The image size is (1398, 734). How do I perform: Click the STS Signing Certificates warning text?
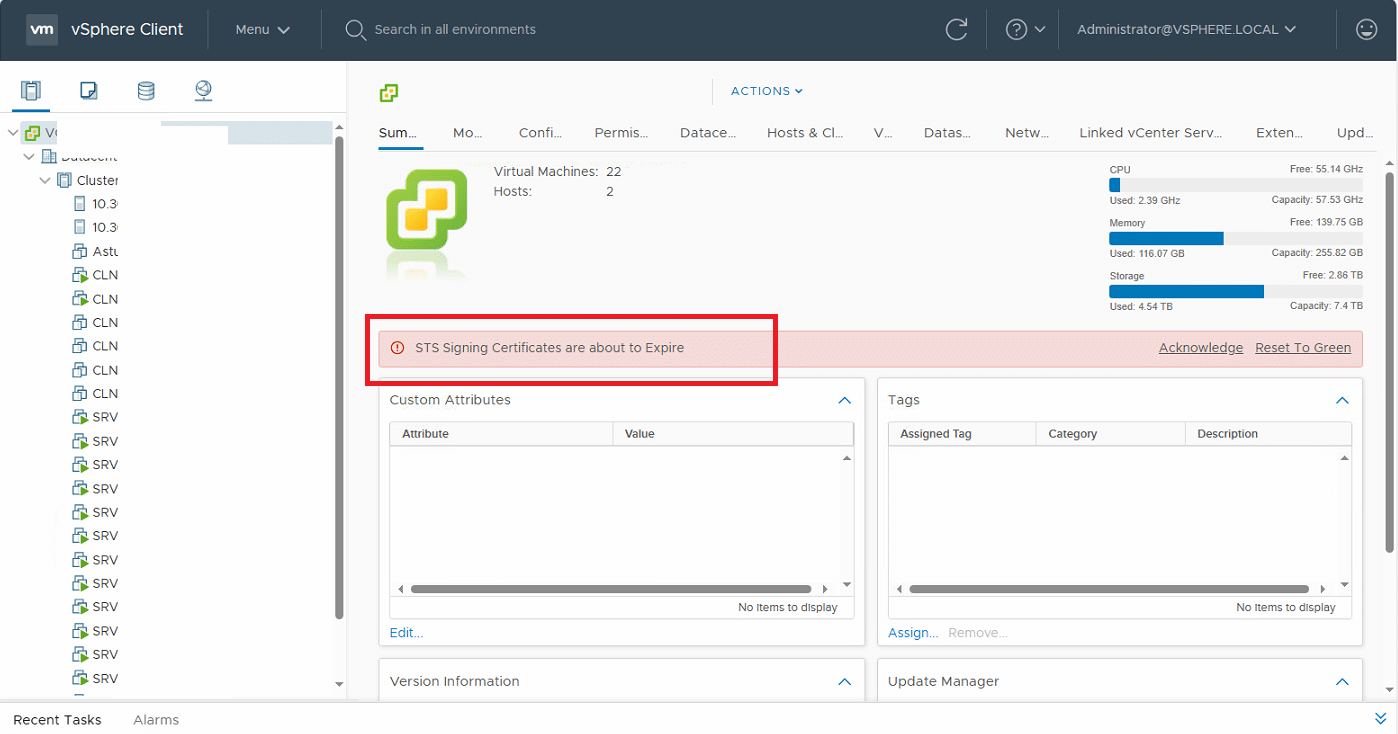(549, 348)
